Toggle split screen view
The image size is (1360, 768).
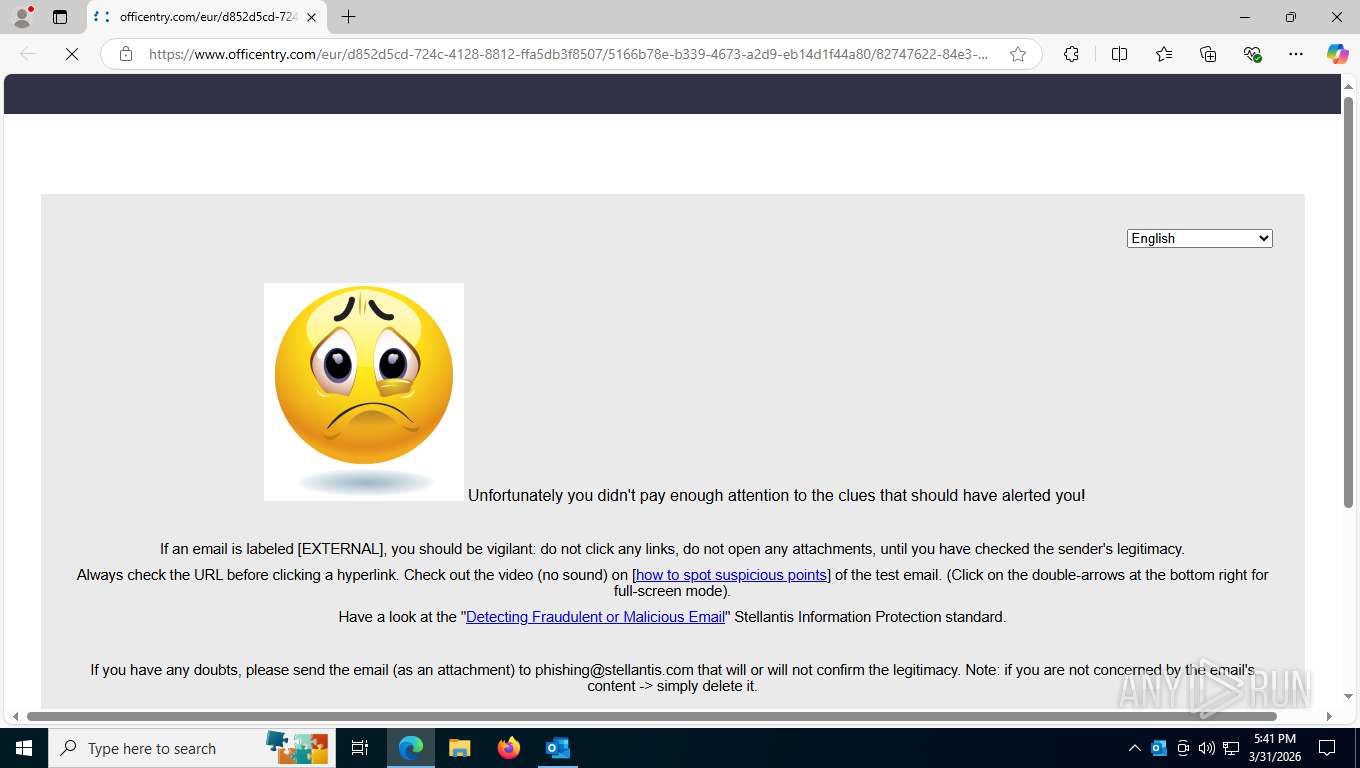point(1119,54)
